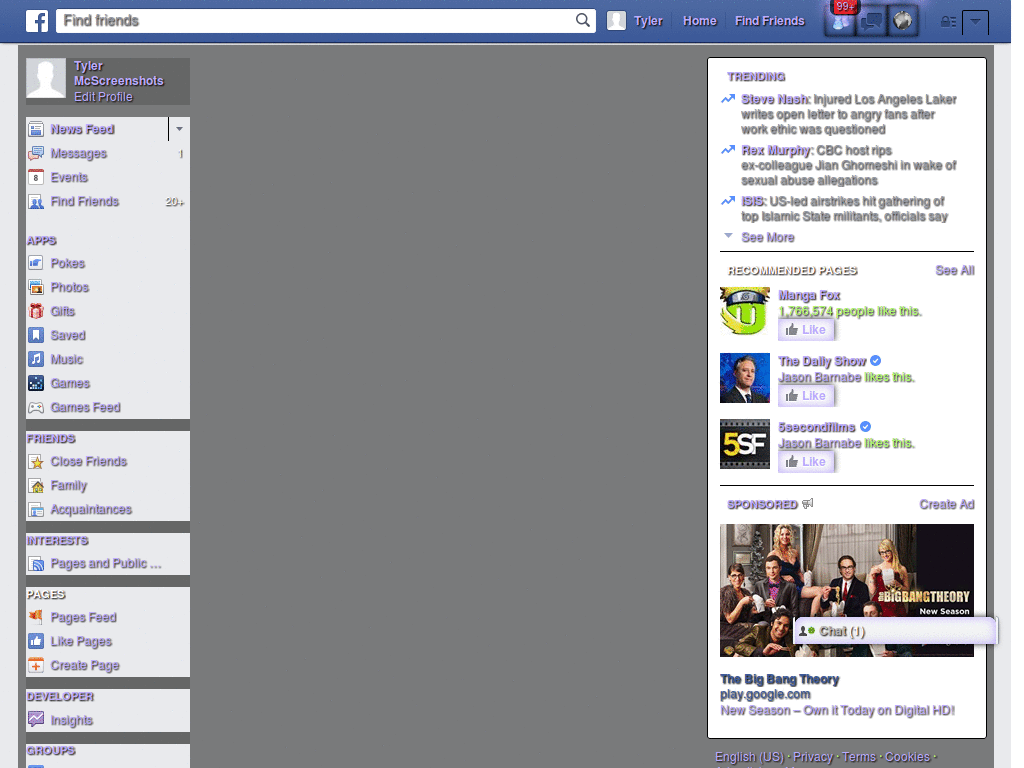Image resolution: width=1024 pixels, height=768 pixels.
Task: Click the Pages Feed flag icon
Action: pos(36,616)
